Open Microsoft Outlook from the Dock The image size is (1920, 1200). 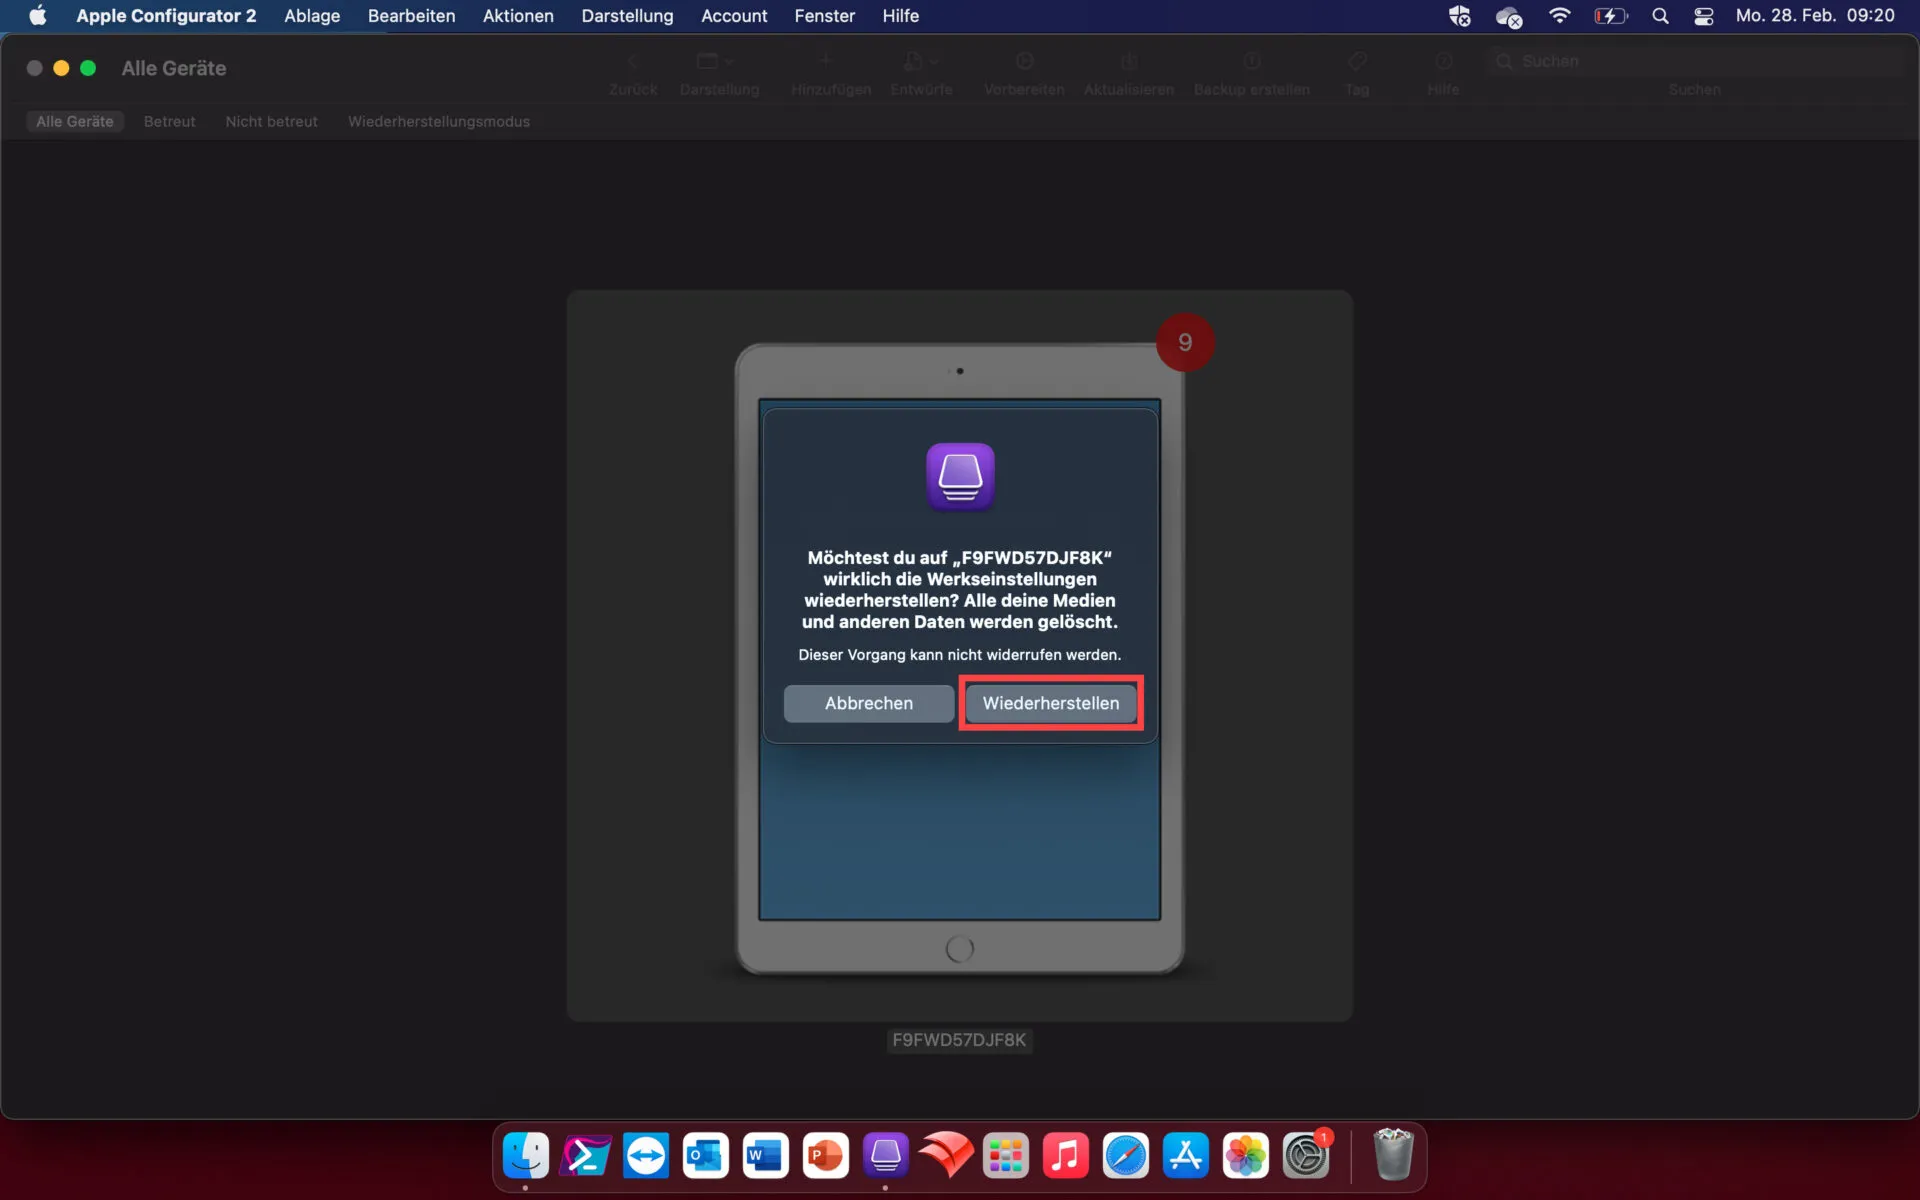[x=706, y=1156]
